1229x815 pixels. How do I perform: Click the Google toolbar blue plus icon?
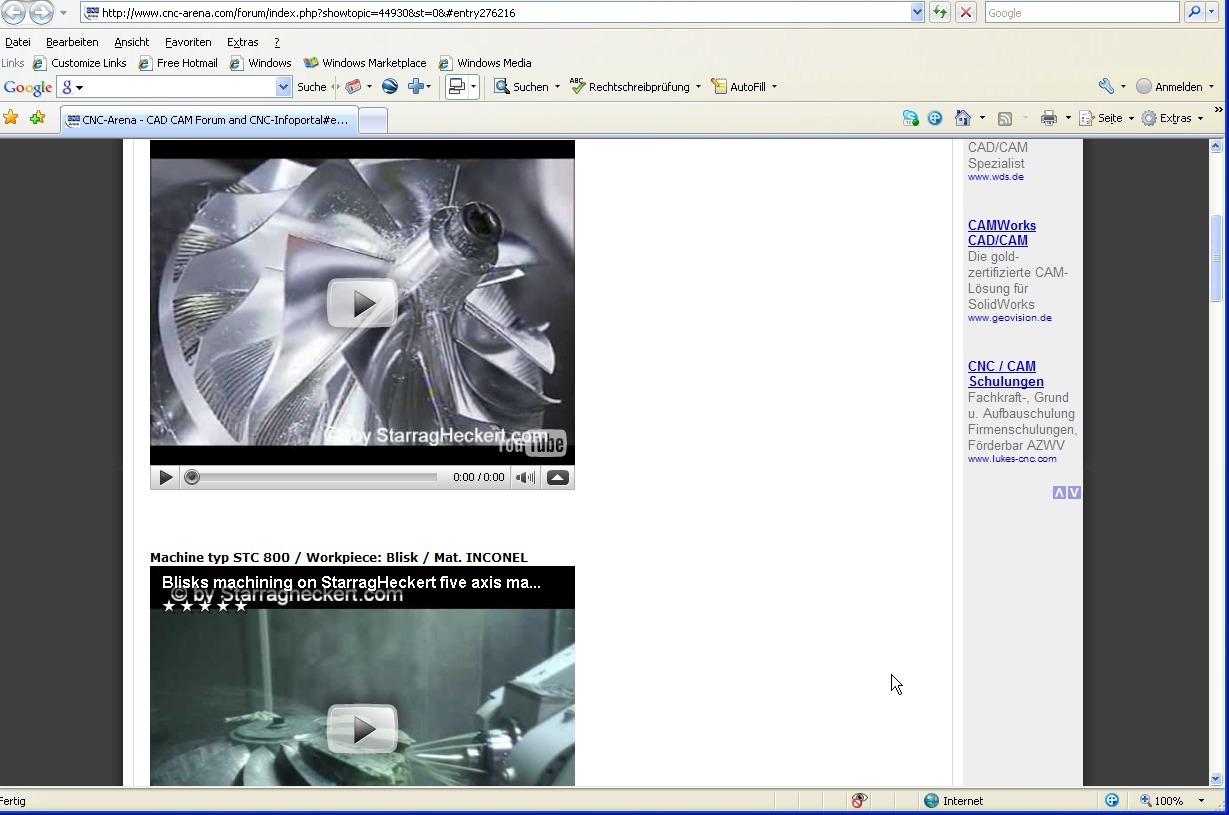click(x=416, y=87)
